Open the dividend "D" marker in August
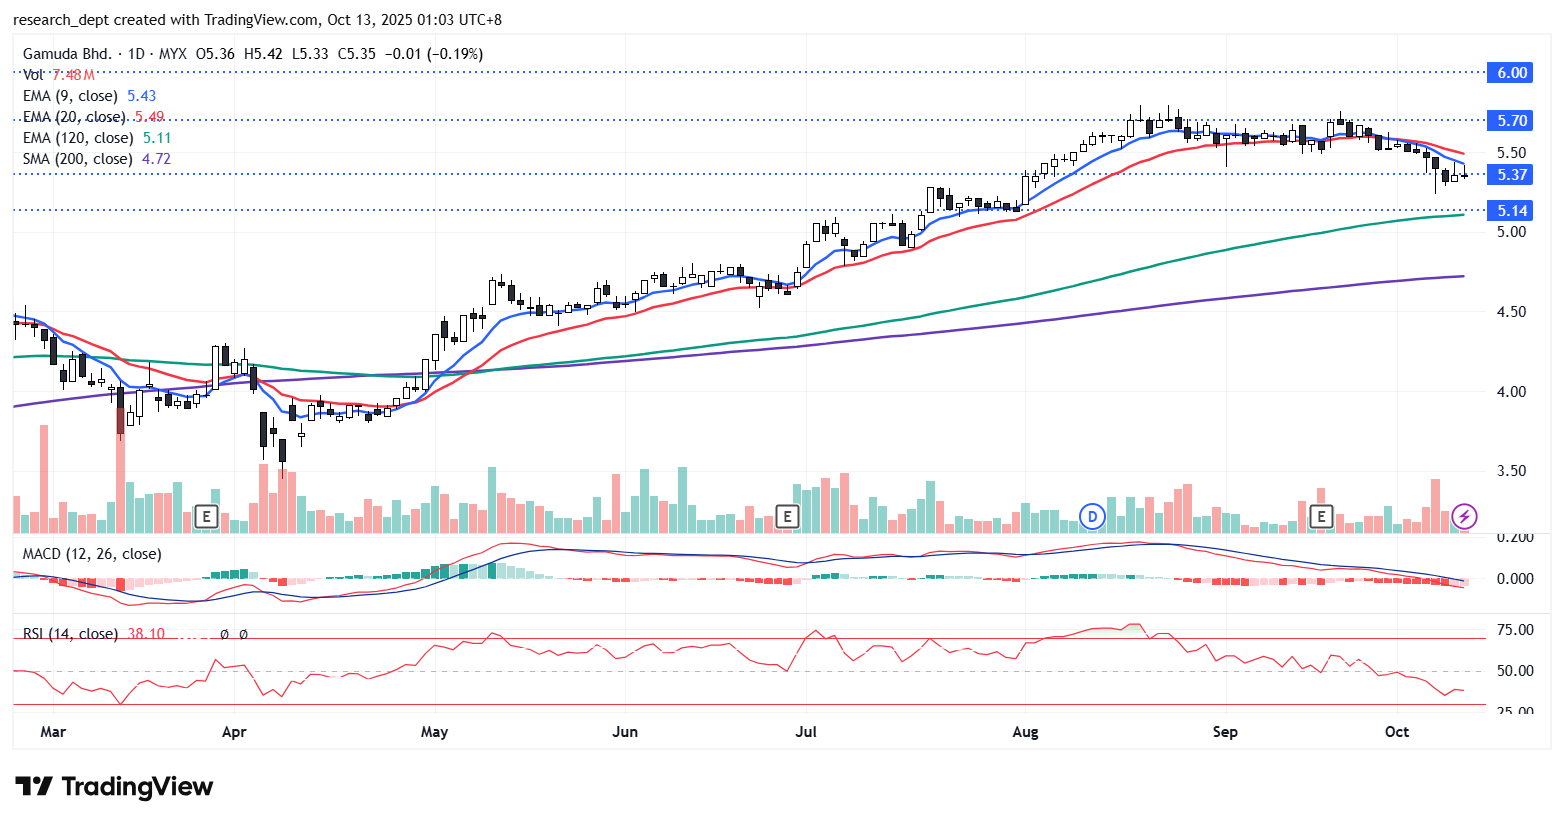The image size is (1564, 824). point(1092,516)
